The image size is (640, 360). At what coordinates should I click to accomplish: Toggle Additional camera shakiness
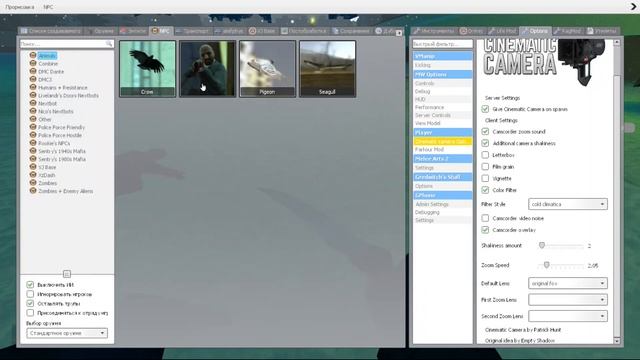click(x=485, y=143)
